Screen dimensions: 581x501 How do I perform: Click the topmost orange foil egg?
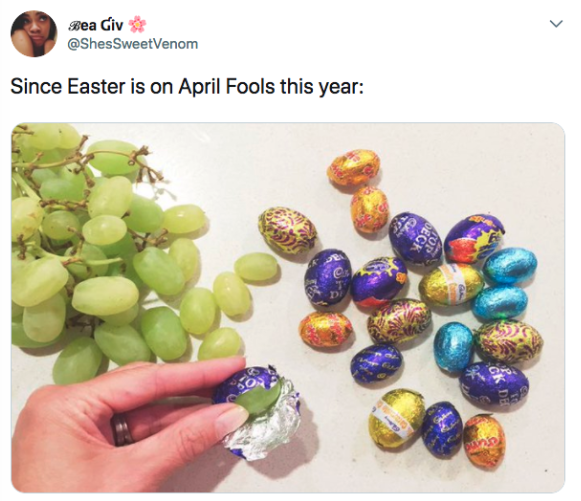(353, 168)
